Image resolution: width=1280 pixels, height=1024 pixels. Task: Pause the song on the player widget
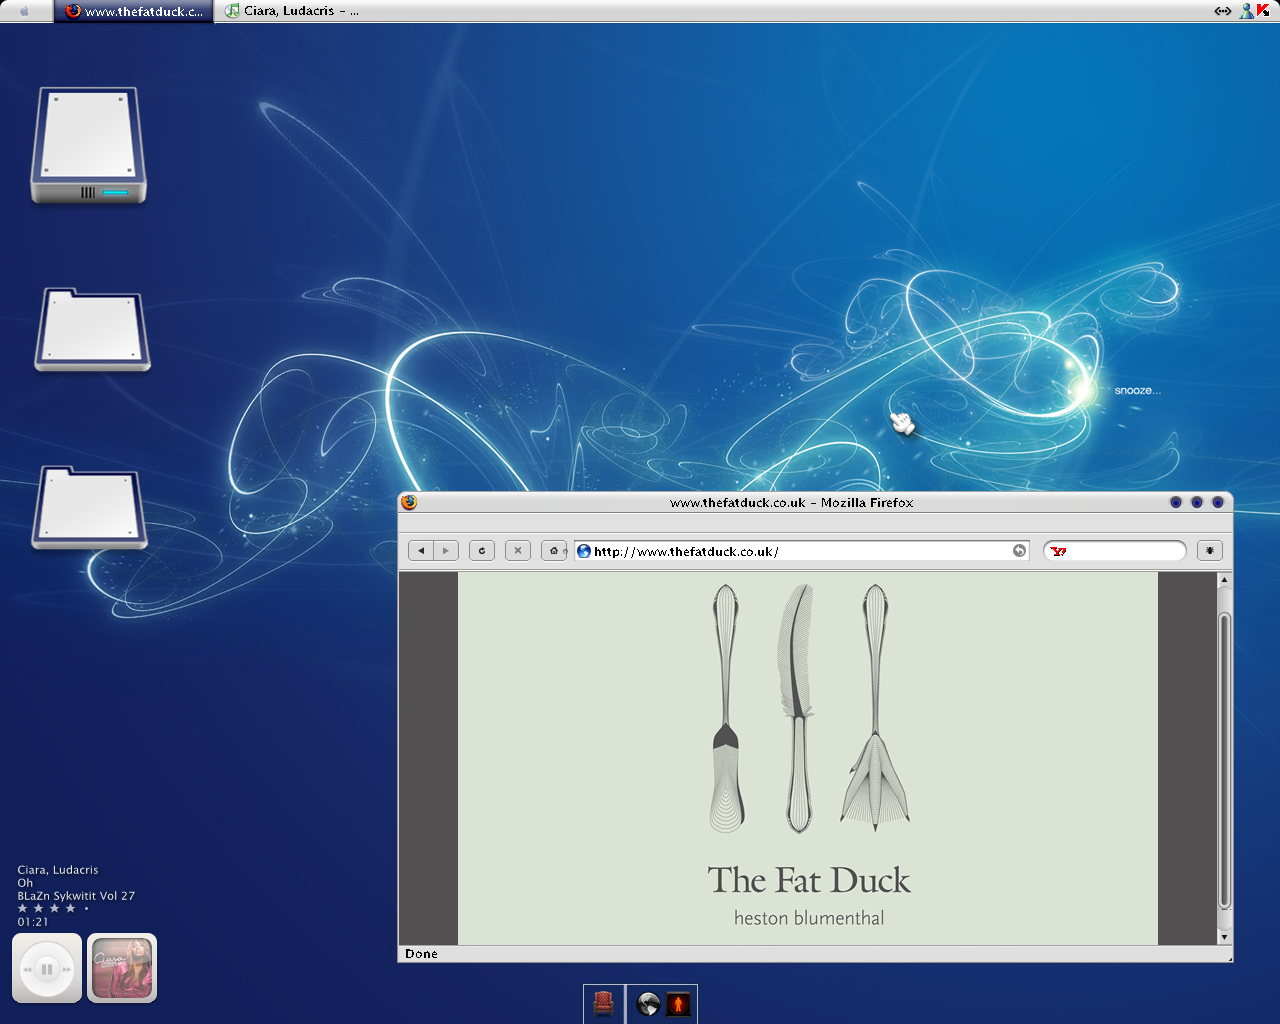pyautogui.click(x=47, y=969)
